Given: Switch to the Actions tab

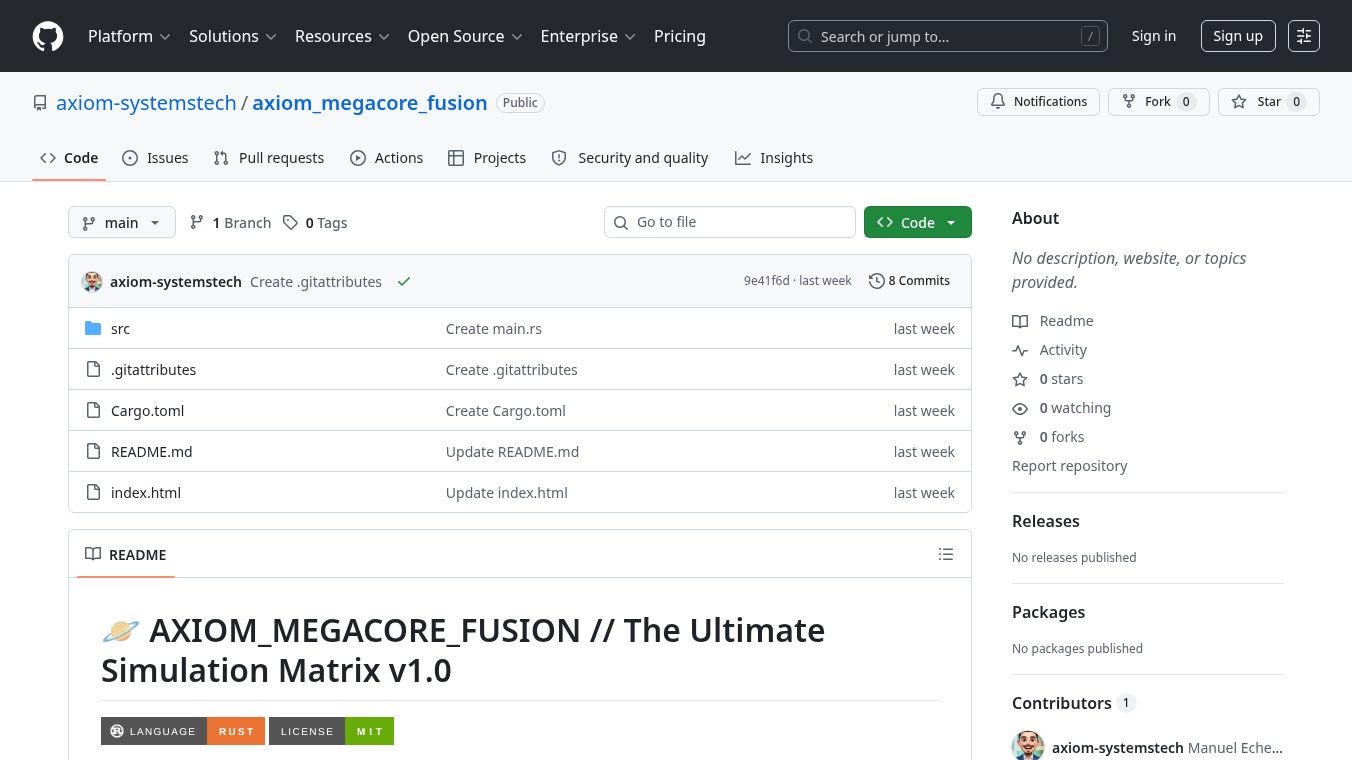Looking at the screenshot, I should (x=386, y=158).
